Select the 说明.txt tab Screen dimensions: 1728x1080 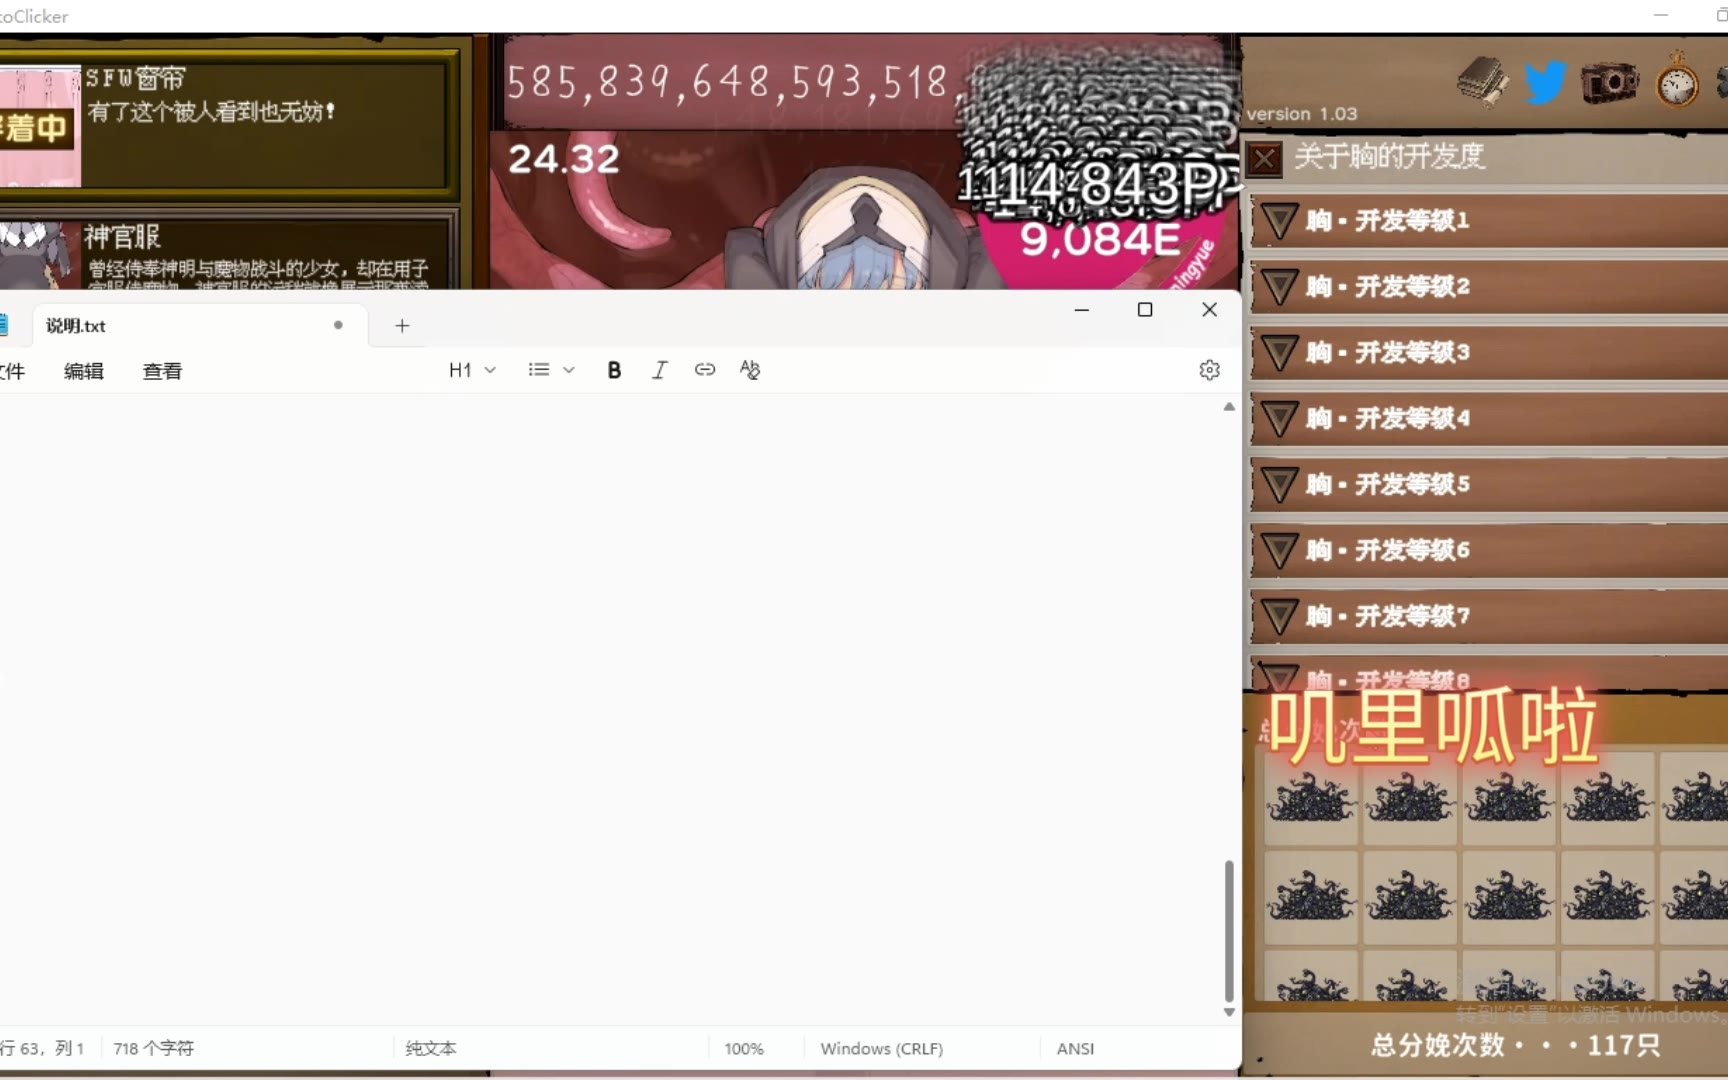click(76, 326)
